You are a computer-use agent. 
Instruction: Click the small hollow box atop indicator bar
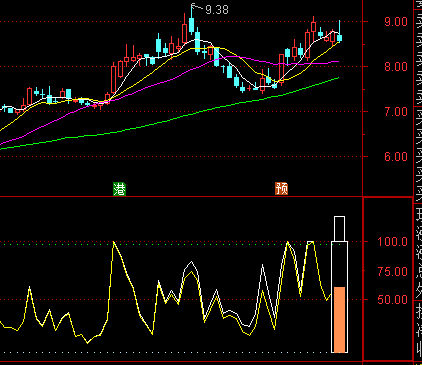coord(339,229)
